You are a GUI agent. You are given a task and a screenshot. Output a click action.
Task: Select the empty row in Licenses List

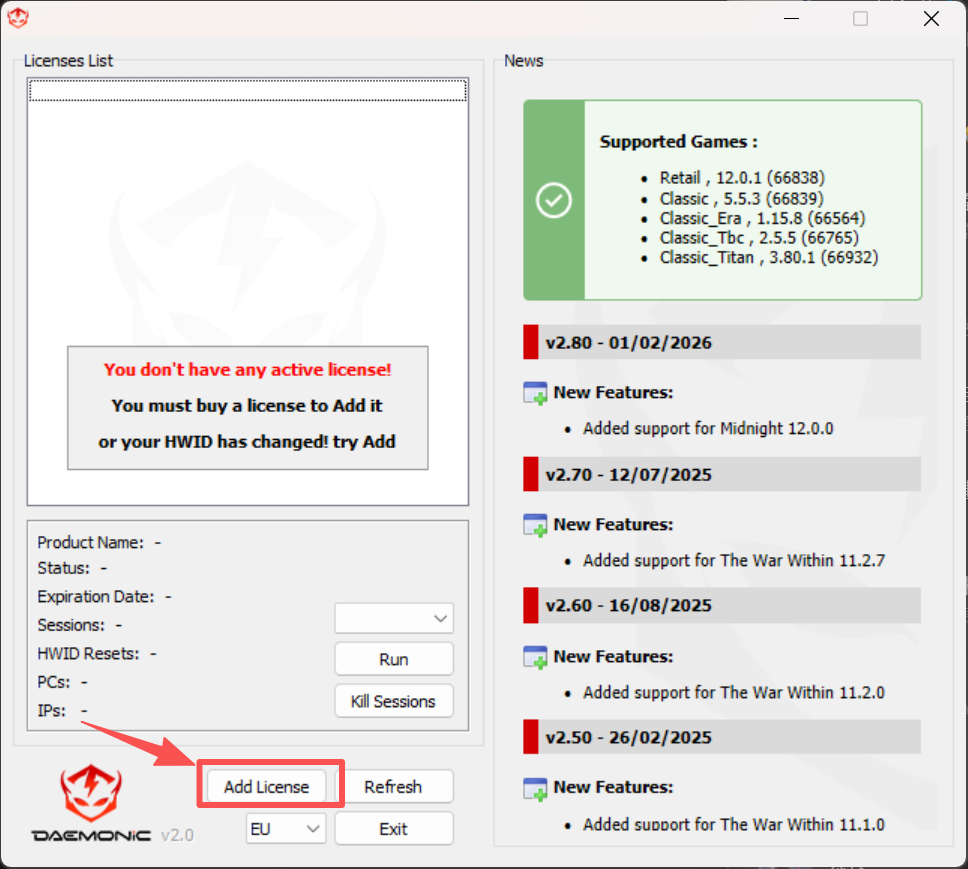tap(248, 90)
